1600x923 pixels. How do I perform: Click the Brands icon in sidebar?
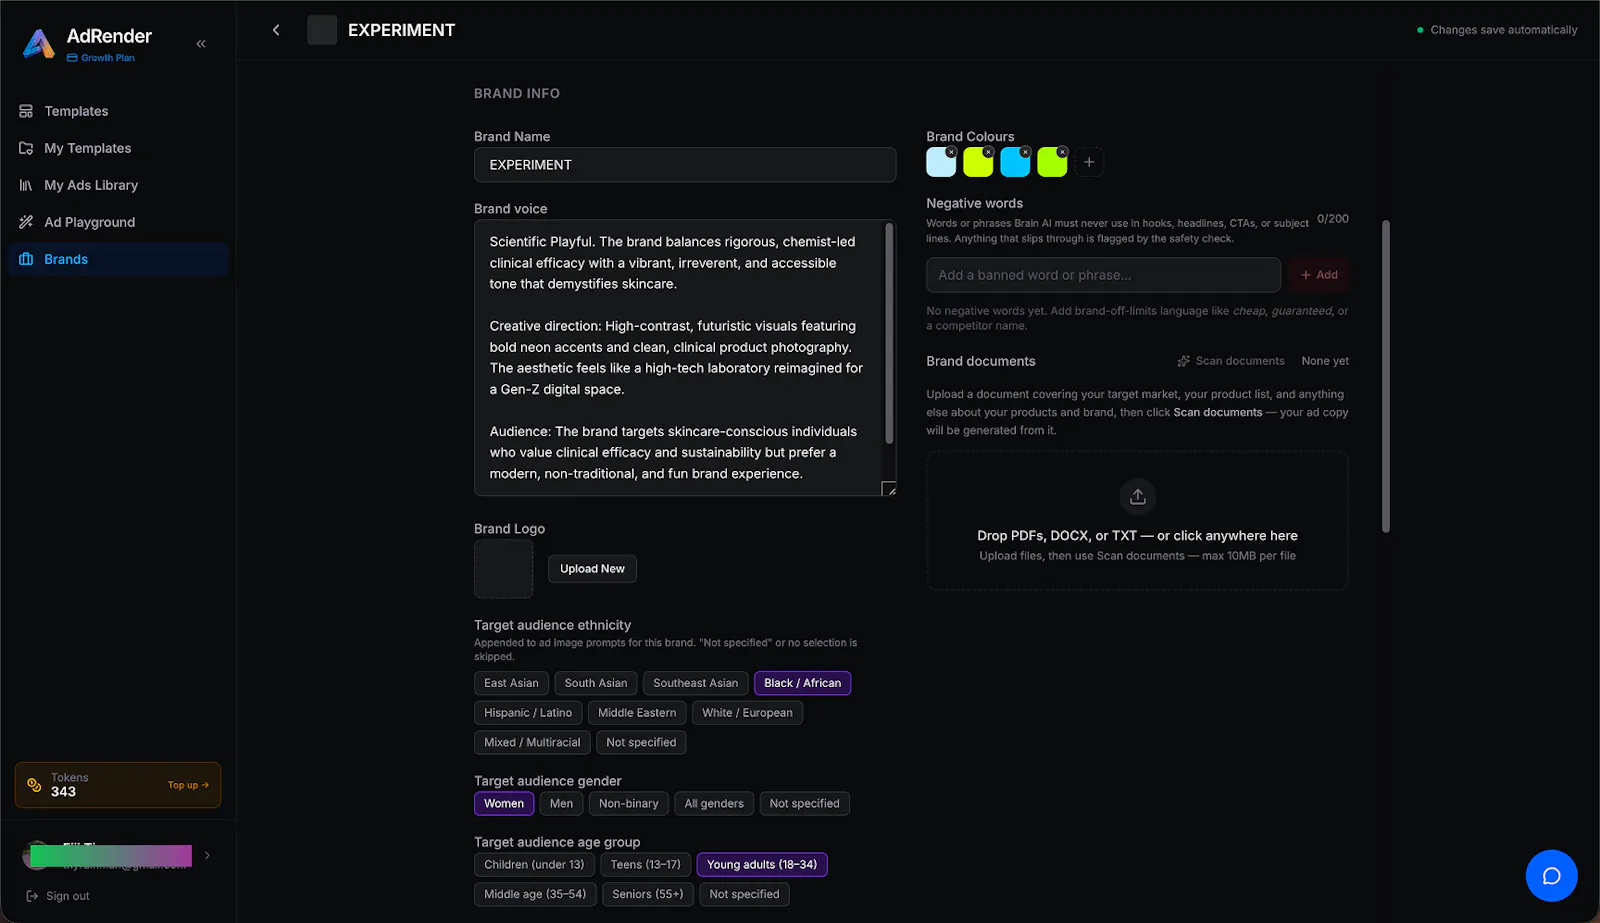[x=26, y=259]
